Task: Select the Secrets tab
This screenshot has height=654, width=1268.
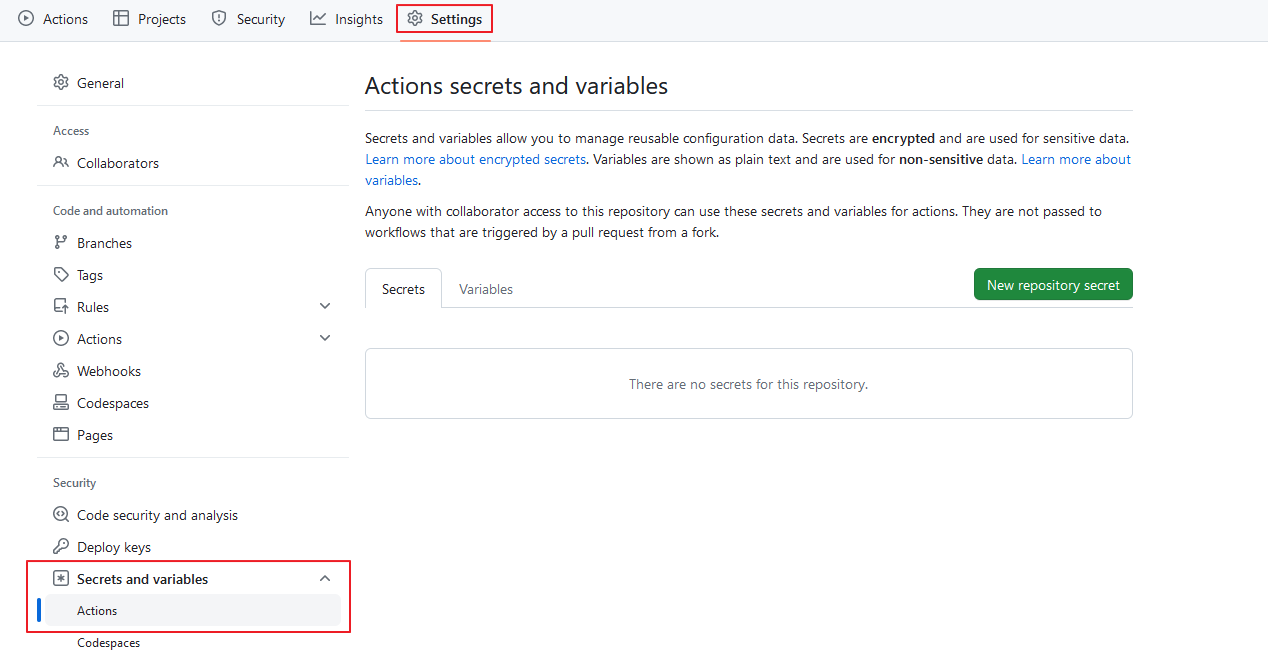Action: tap(403, 289)
